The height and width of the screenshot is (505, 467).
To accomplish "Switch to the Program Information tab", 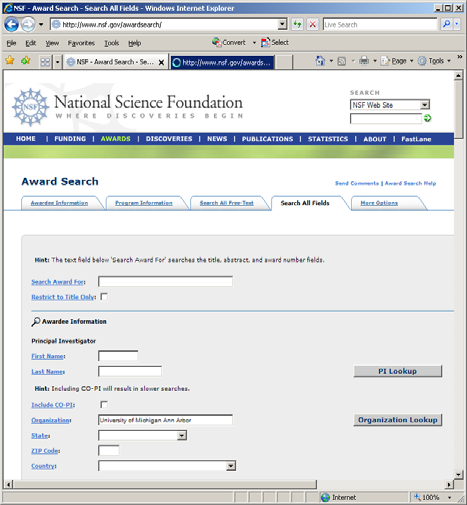I will [144, 203].
